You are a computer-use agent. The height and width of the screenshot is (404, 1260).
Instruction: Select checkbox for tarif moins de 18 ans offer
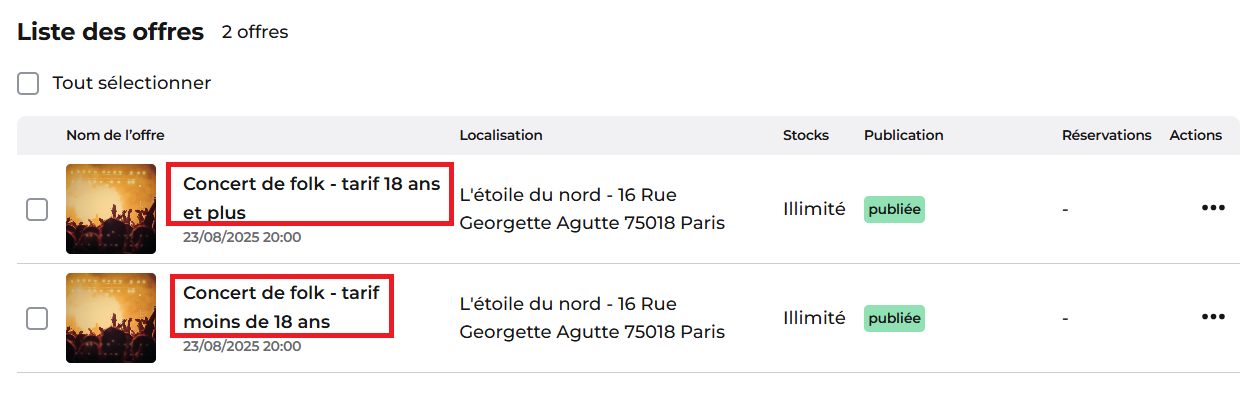[37, 318]
